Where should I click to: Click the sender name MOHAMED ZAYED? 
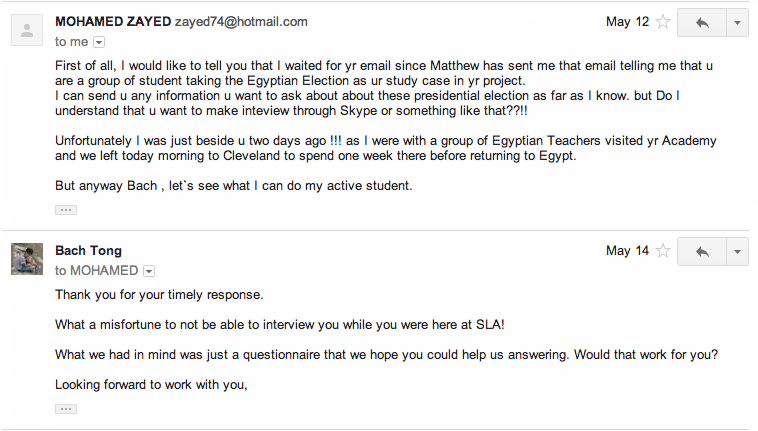click(x=113, y=21)
